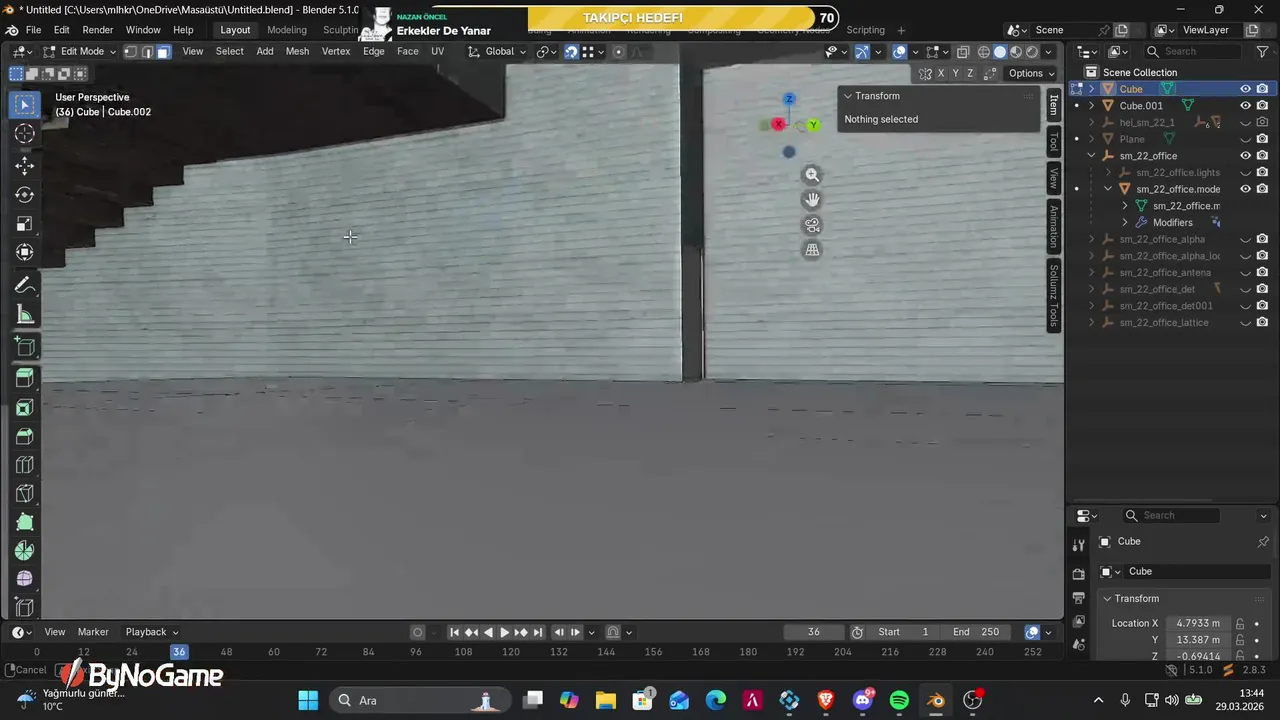Open the Playback dropdown in timeline
Image resolution: width=1280 pixels, height=720 pixels.
click(x=152, y=632)
